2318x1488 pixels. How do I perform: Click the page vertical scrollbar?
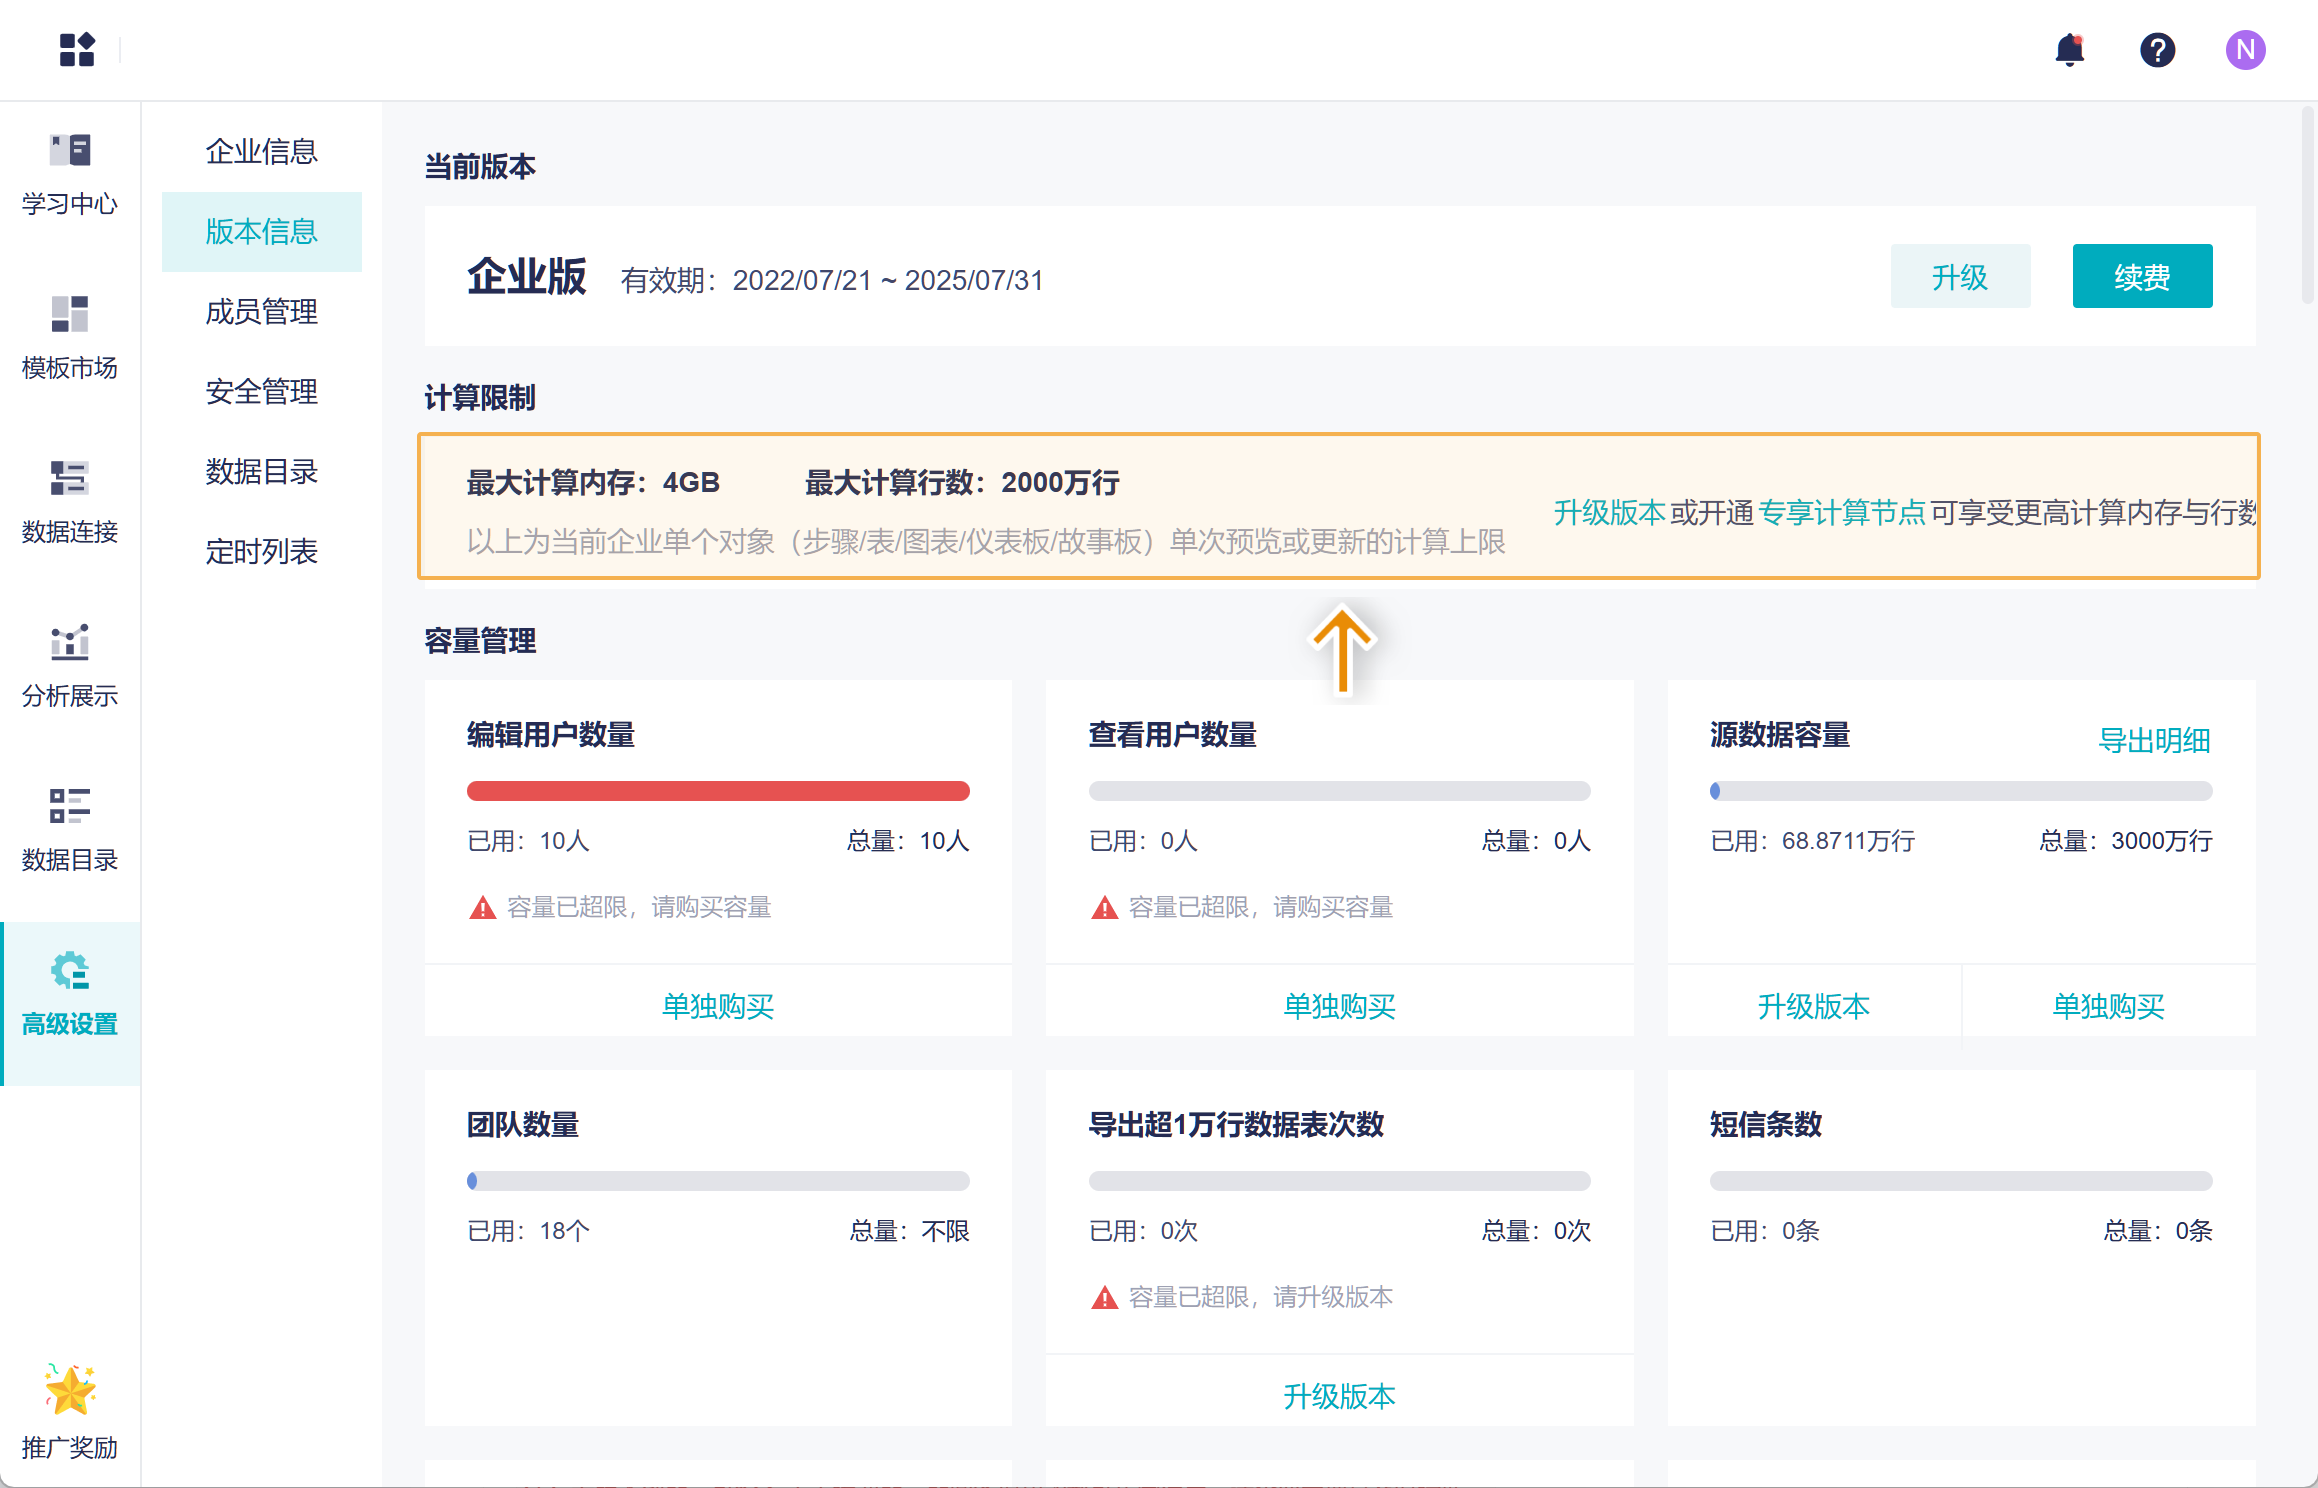click(x=2307, y=205)
